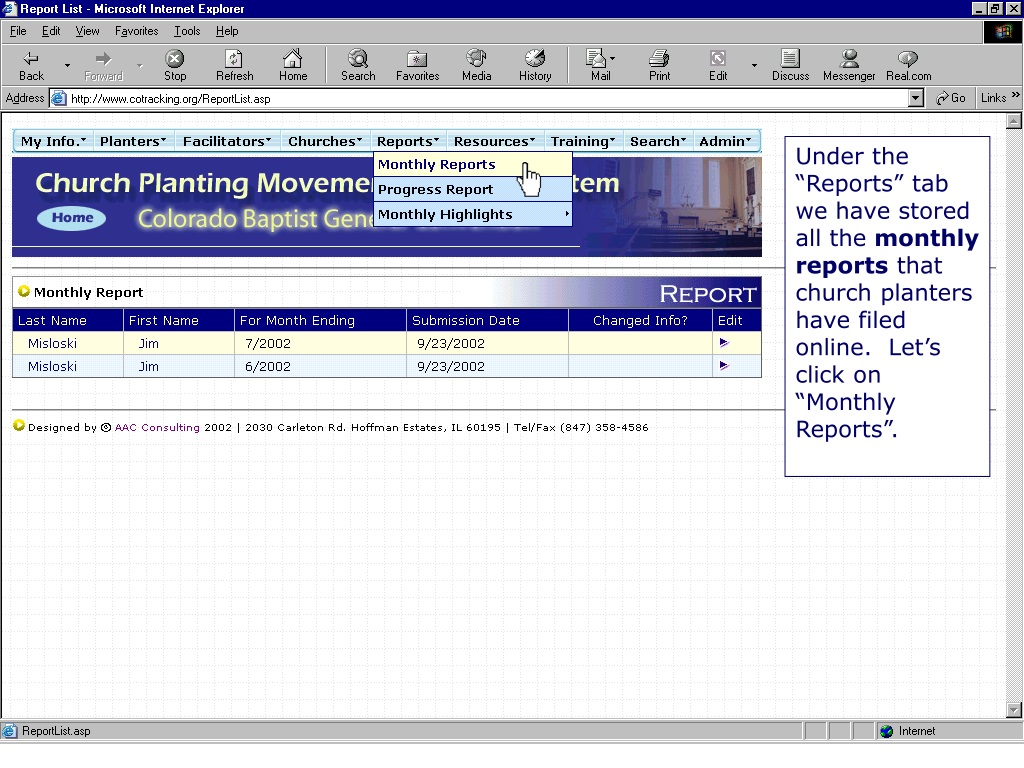Viewport: 1024px width, 768px height.
Task: Open the Media toolbar button
Action: [476, 65]
